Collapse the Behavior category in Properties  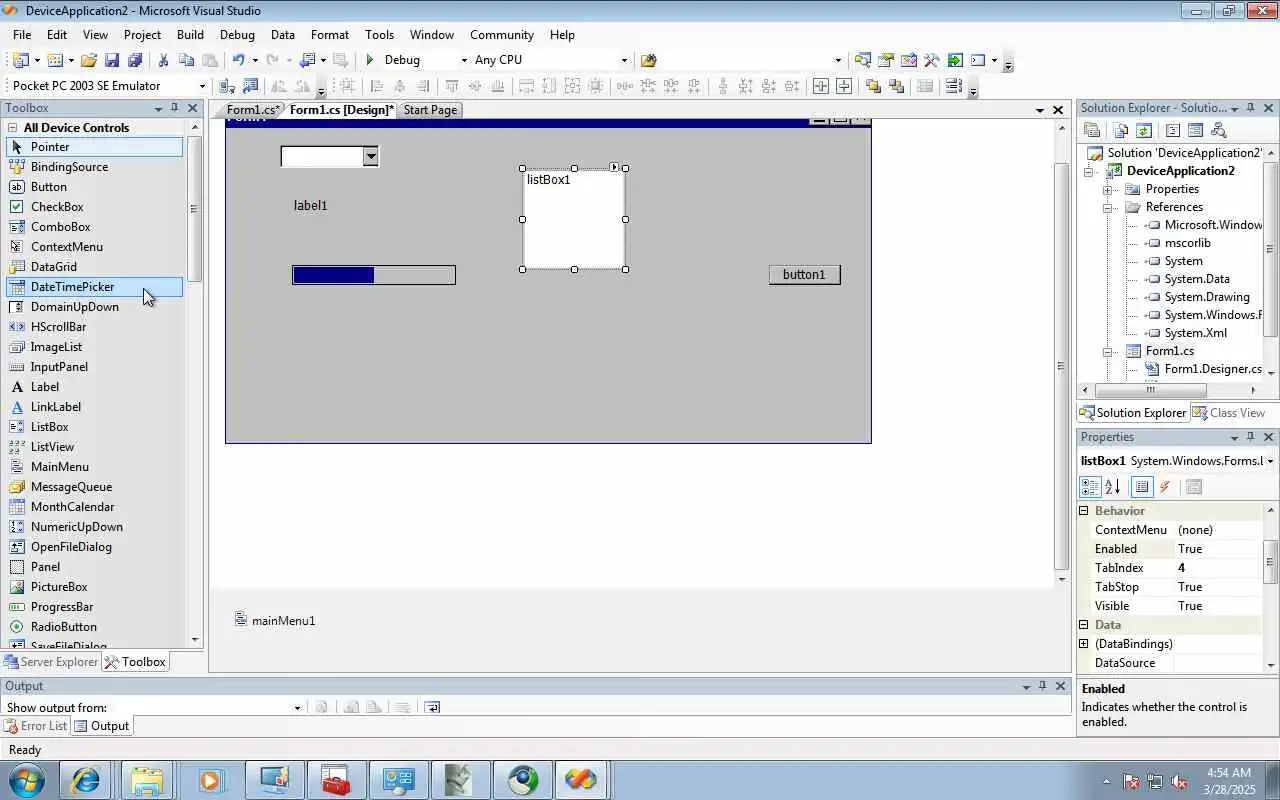(x=1083, y=511)
